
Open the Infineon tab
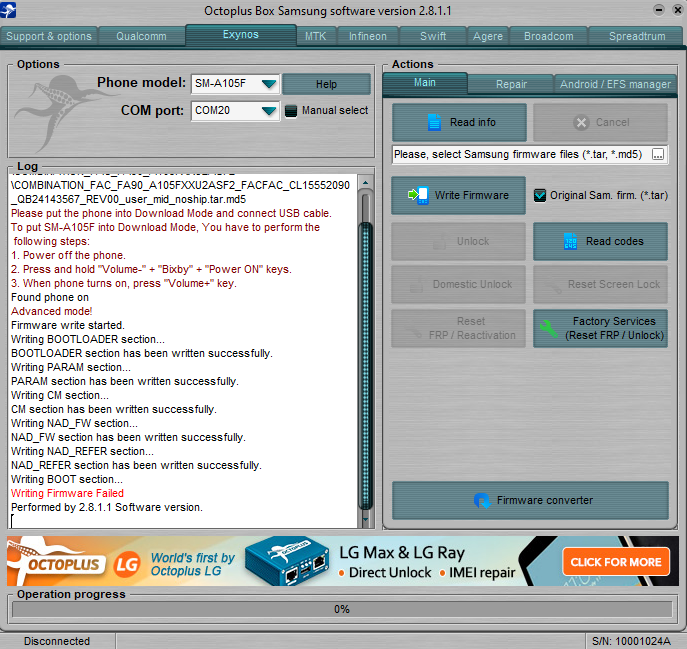pos(368,36)
